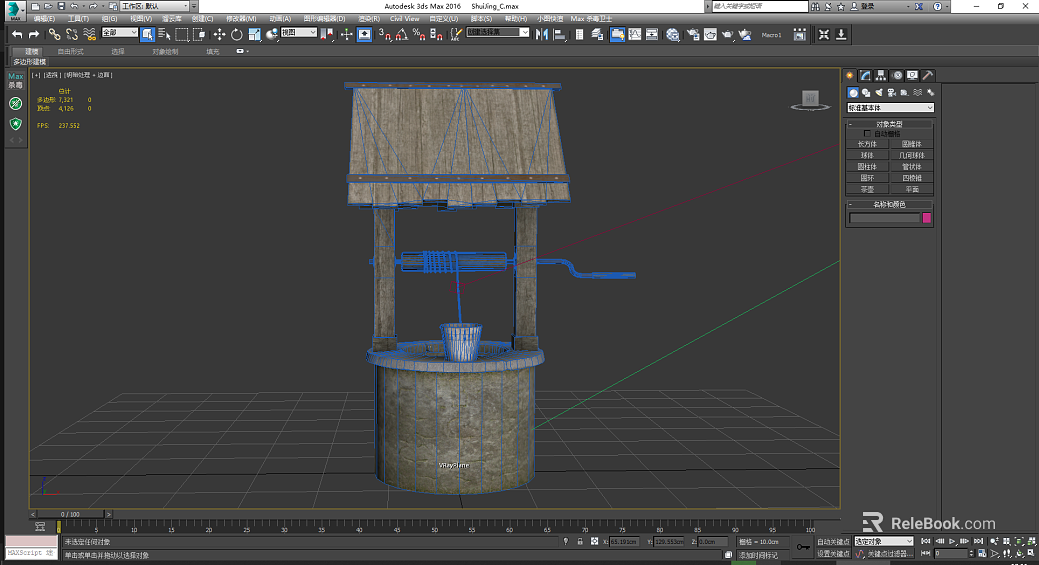Open the 渲染(R) menu

point(369,19)
